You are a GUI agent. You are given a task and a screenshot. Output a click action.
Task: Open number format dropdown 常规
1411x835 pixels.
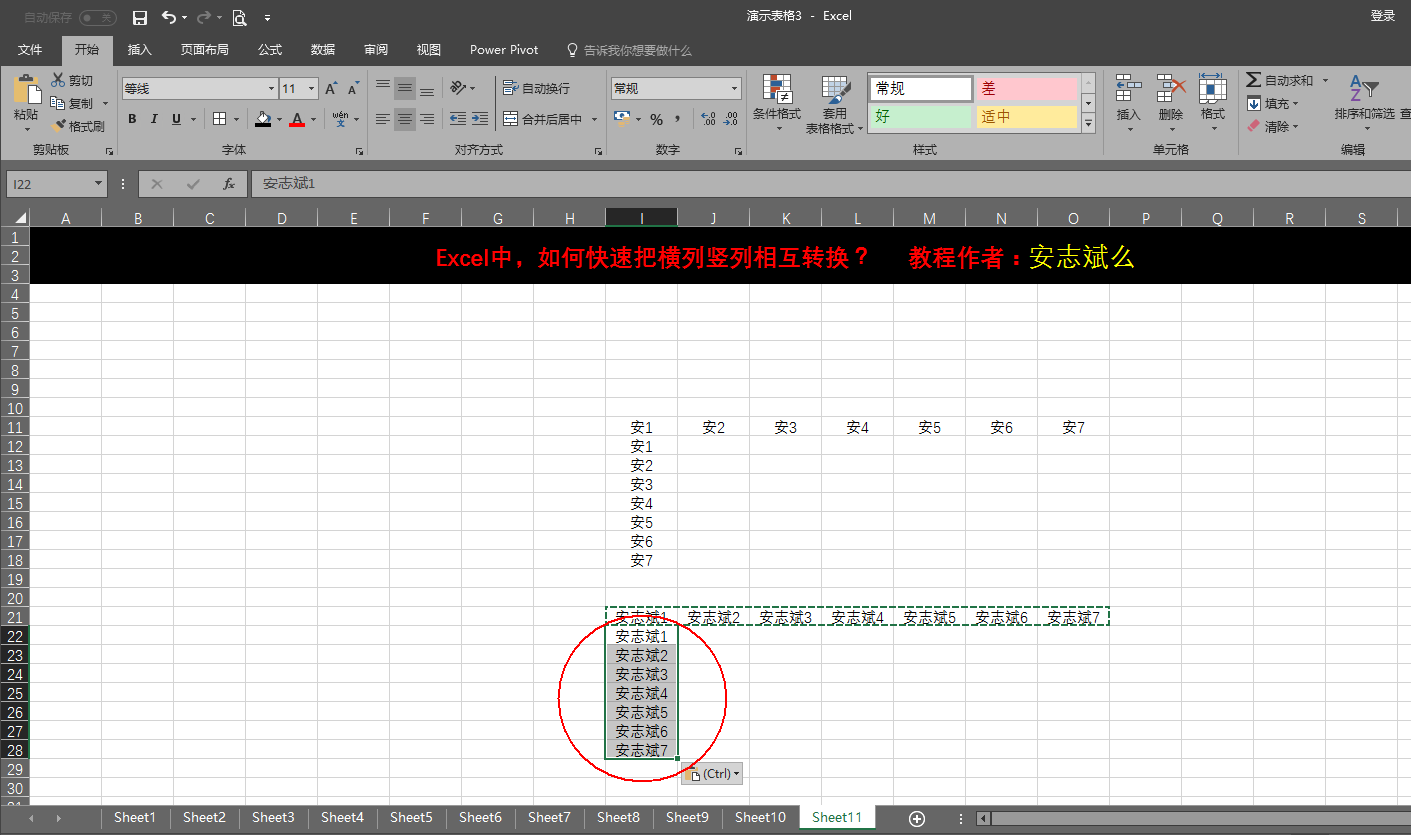pyautogui.click(x=735, y=89)
